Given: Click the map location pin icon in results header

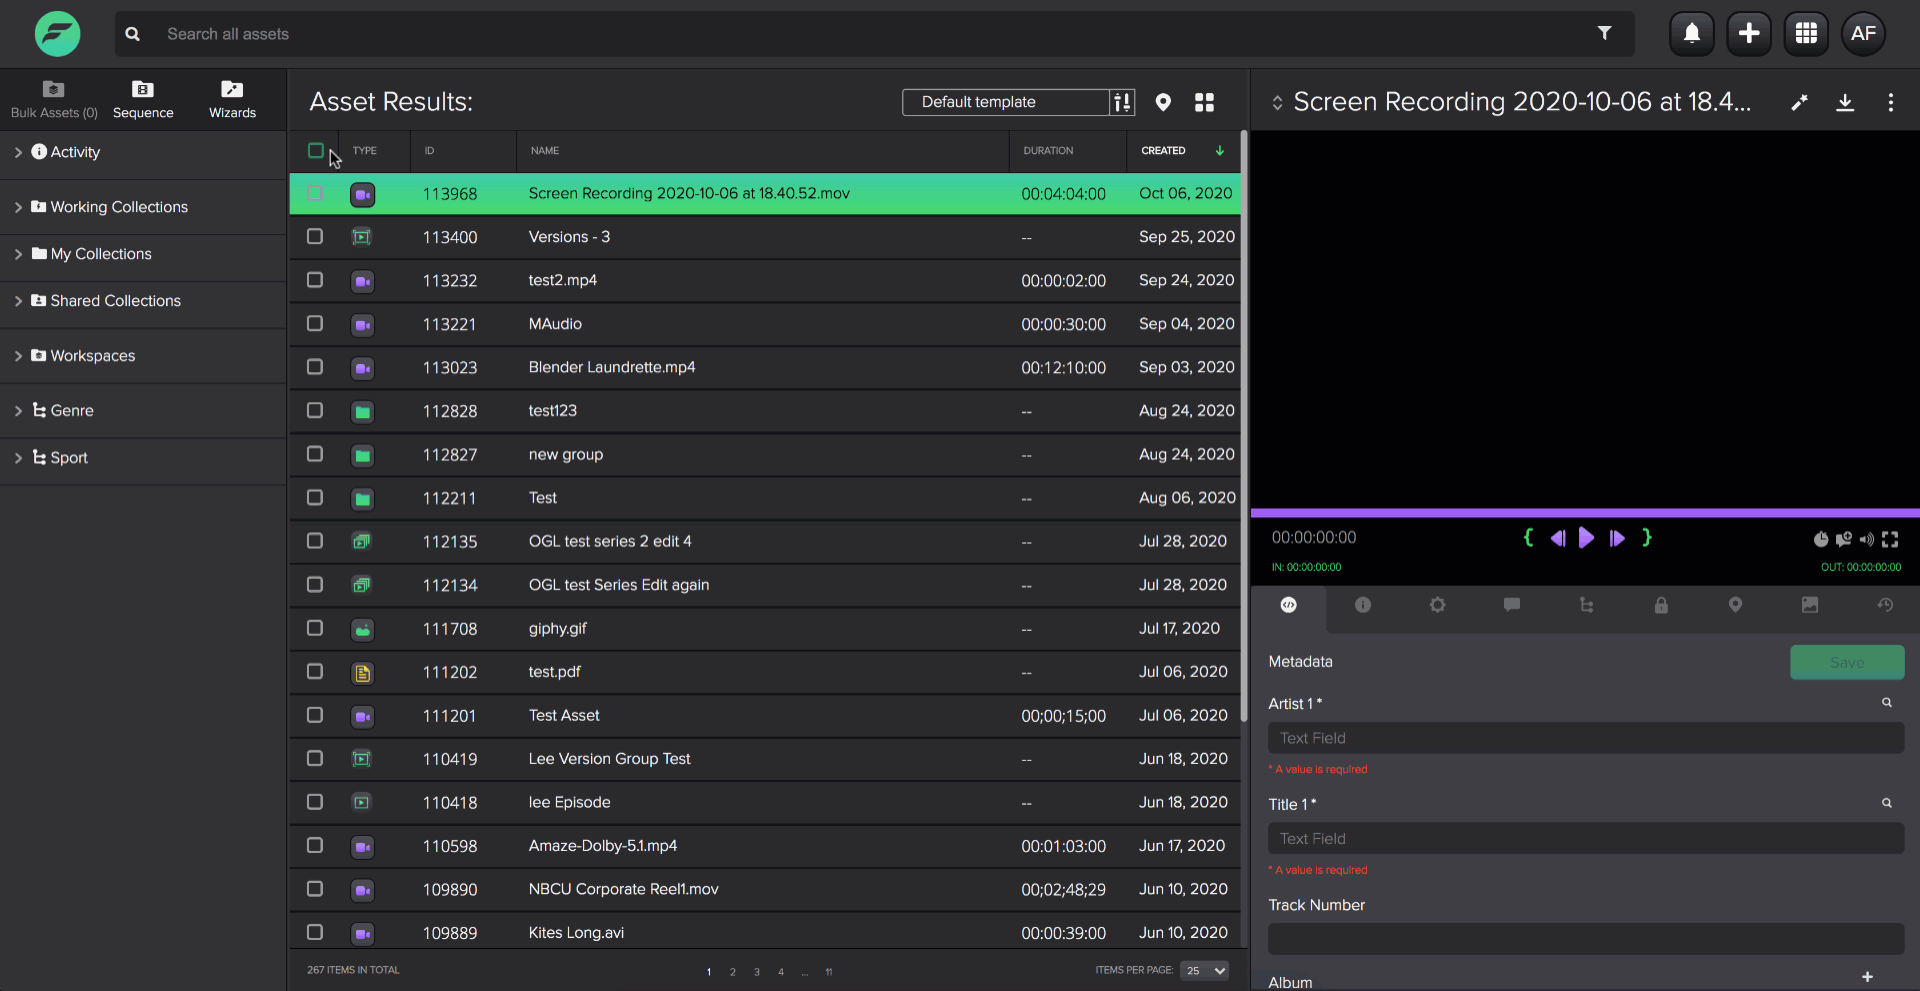Looking at the screenshot, I should (1162, 102).
